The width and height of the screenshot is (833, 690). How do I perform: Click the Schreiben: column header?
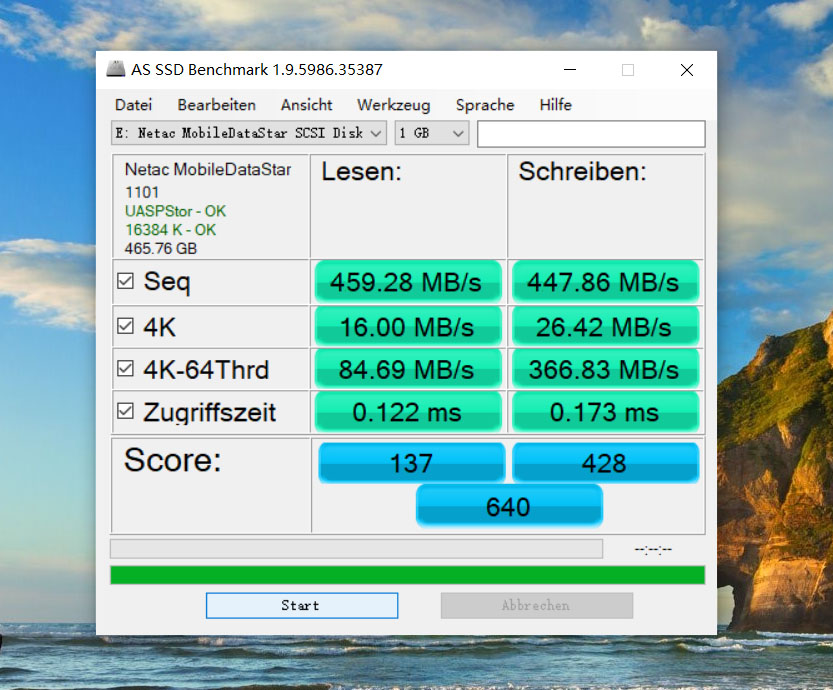coord(582,172)
